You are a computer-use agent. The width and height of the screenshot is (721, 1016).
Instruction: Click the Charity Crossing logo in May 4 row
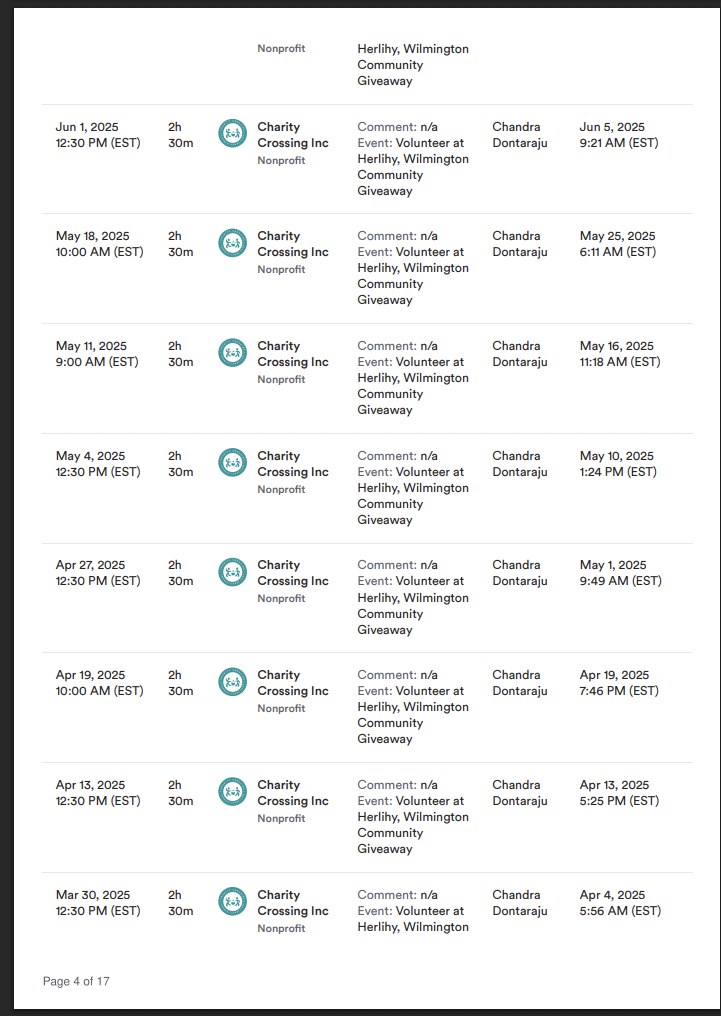[x=232, y=462]
